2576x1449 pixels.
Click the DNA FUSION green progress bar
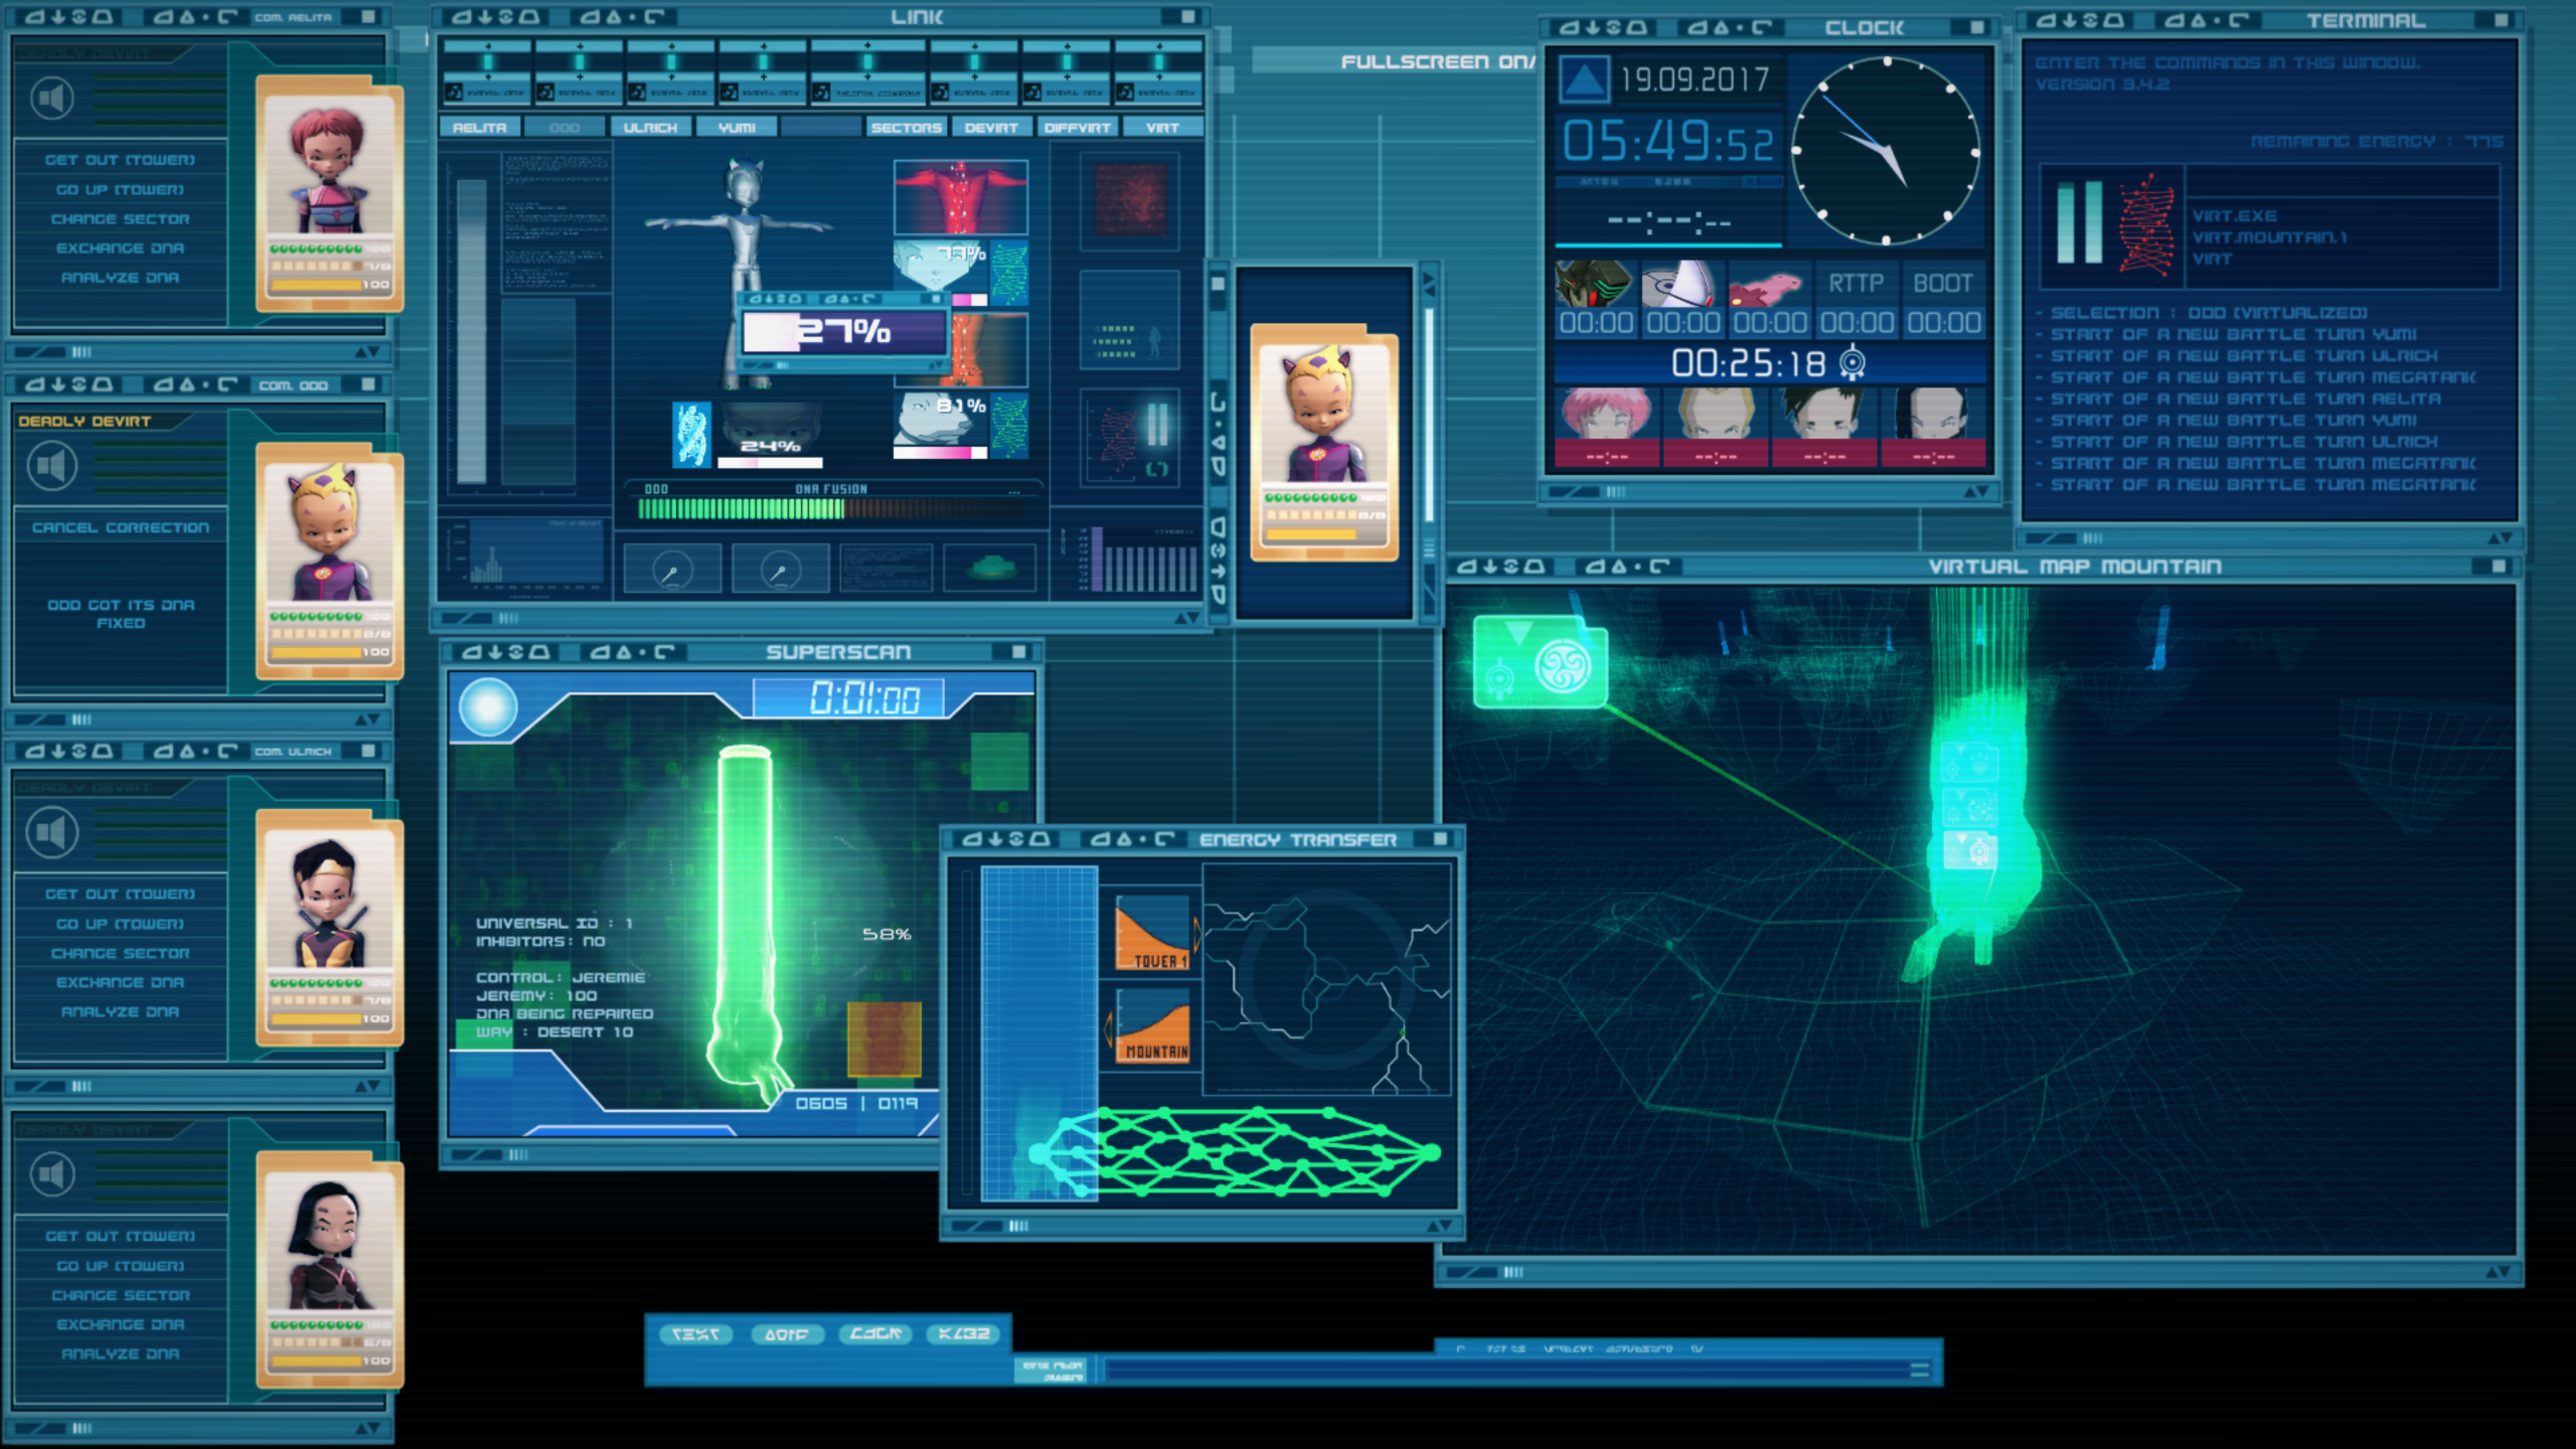pyautogui.click(x=832, y=509)
